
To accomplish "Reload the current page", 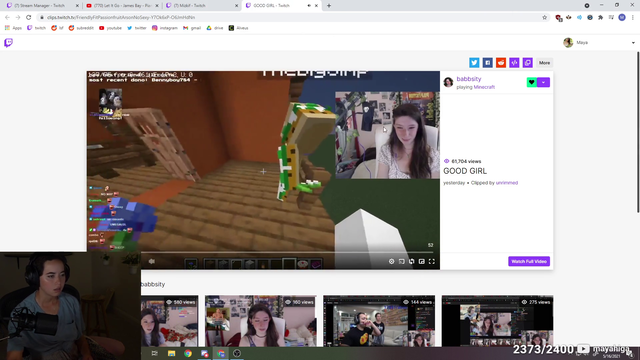I will [29, 17].
